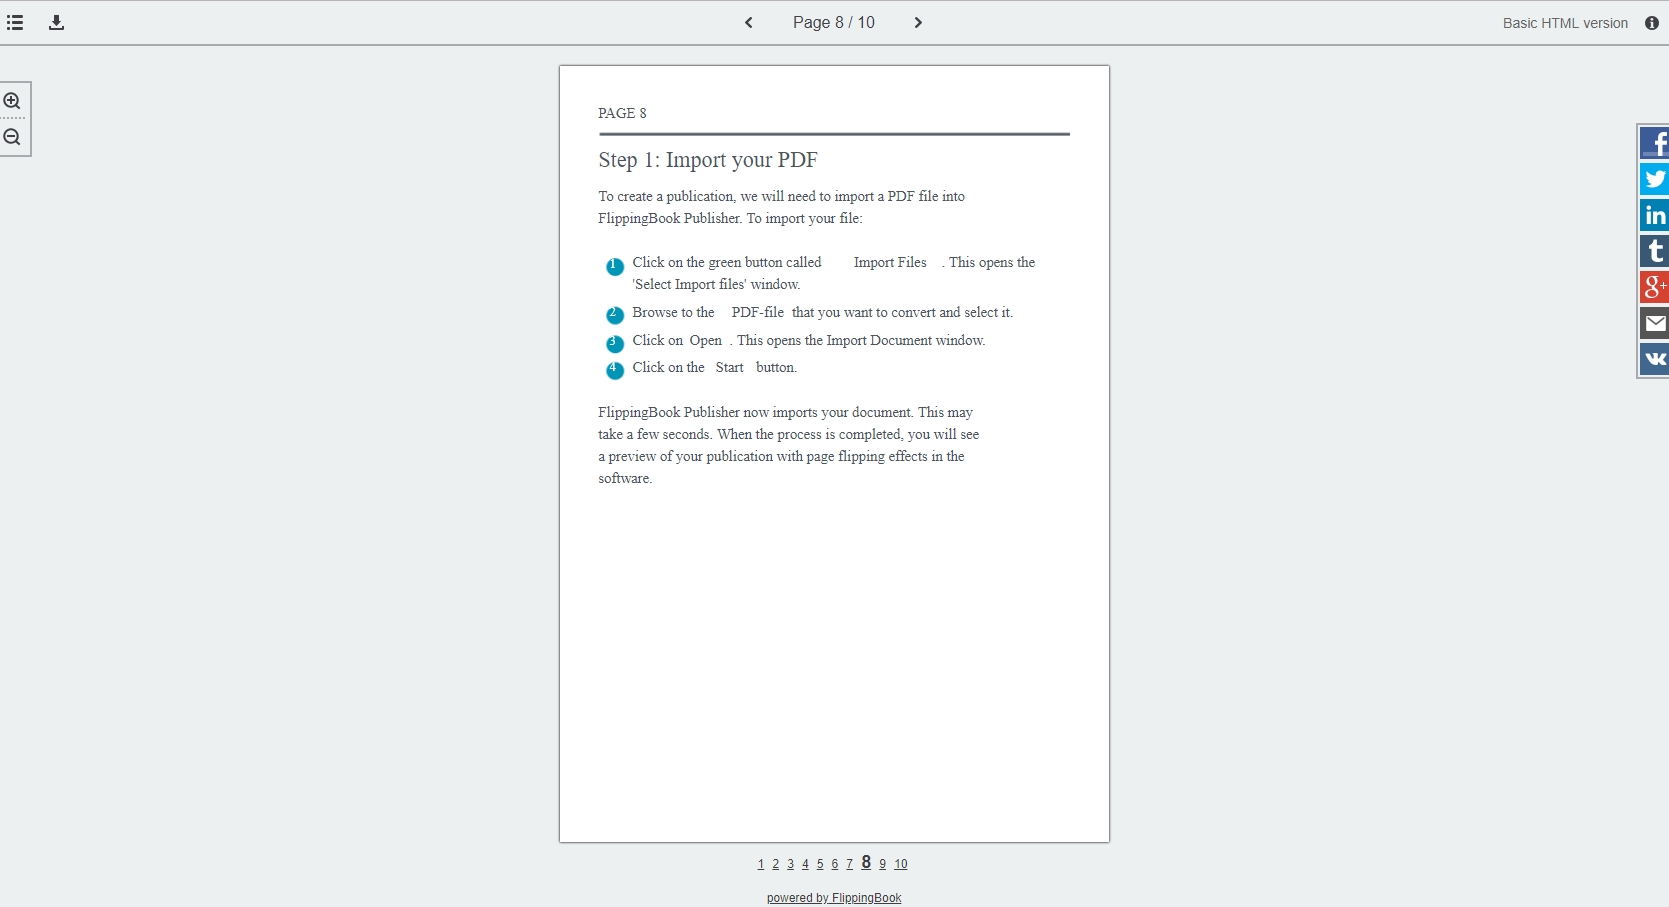Click the 'PDF-file' text in step 2

[x=758, y=312]
